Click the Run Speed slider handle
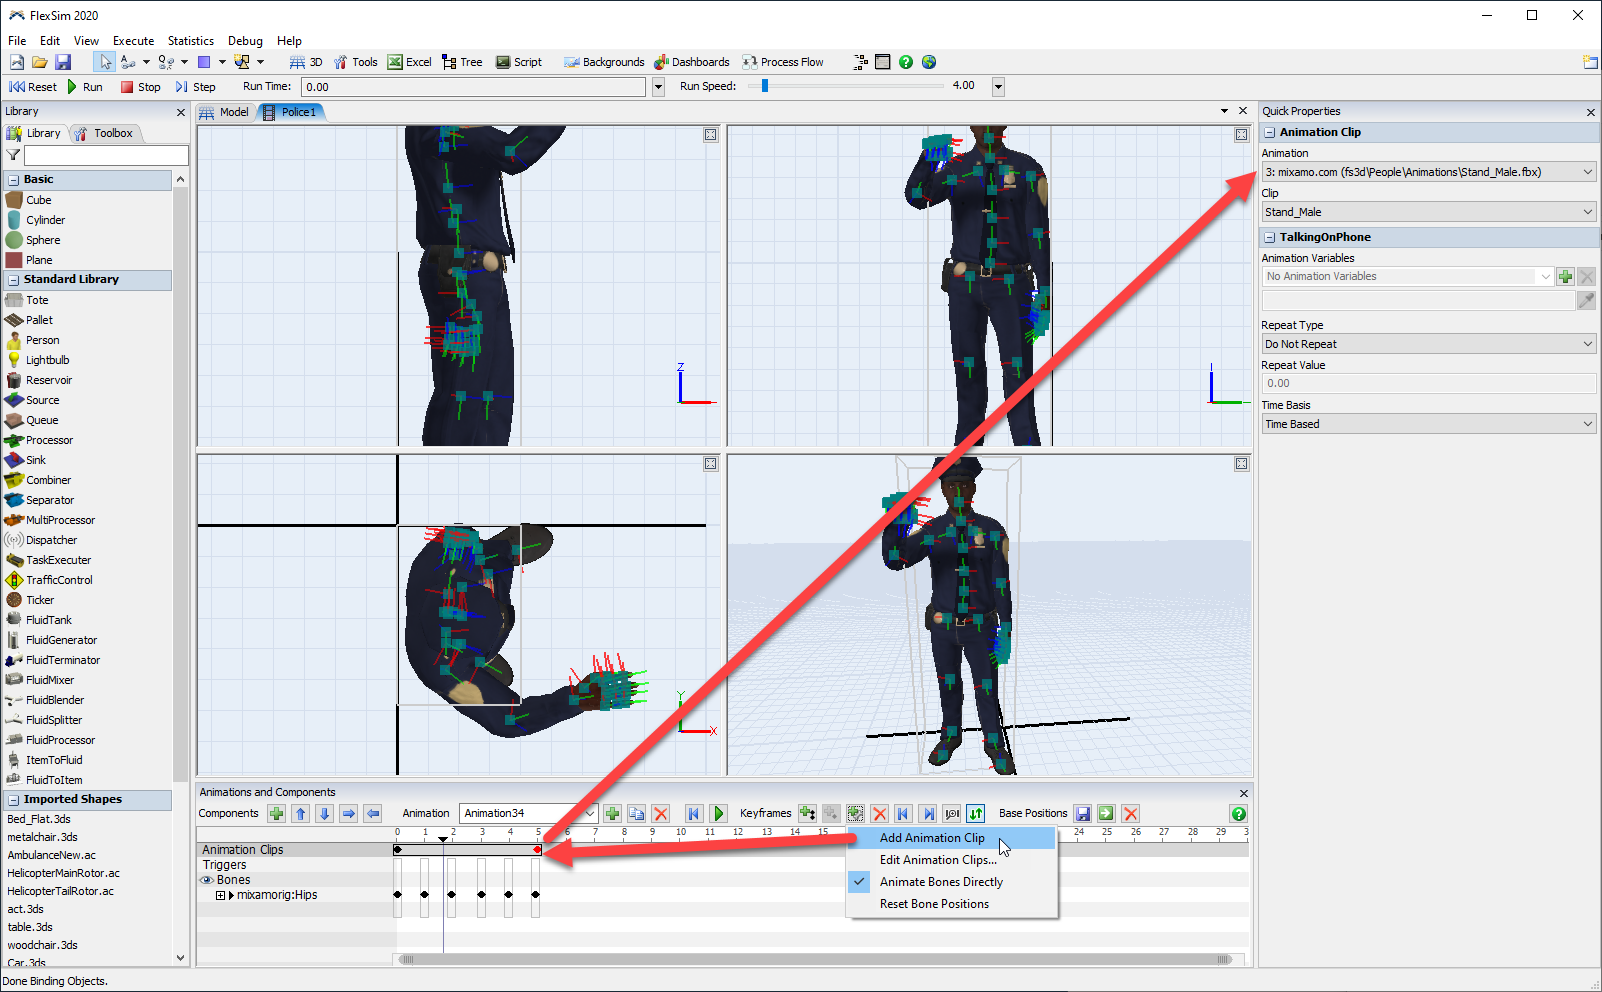The image size is (1602, 992). point(765,86)
